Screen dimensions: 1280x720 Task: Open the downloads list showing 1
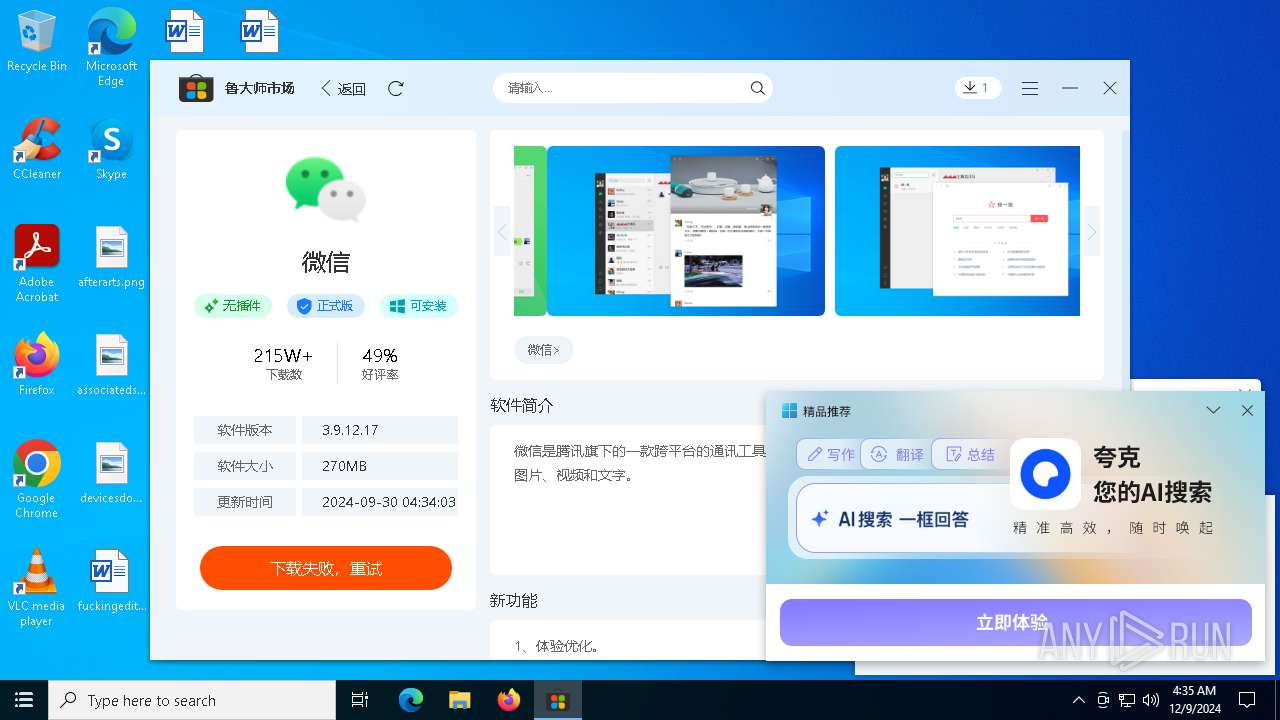point(978,88)
